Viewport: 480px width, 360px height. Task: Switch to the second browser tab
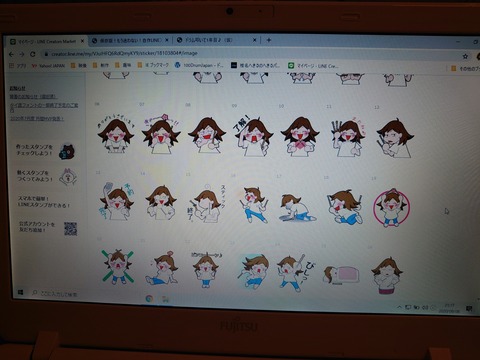click(131, 40)
